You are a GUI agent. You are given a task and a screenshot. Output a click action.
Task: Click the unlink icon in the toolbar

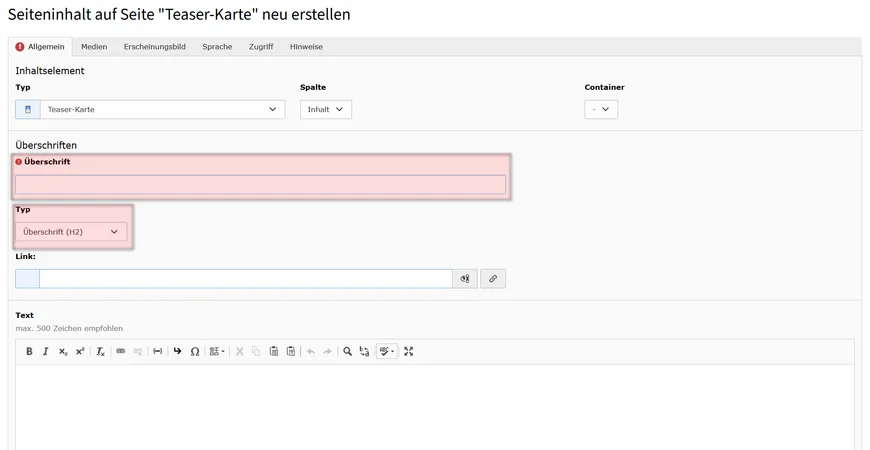[138, 351]
